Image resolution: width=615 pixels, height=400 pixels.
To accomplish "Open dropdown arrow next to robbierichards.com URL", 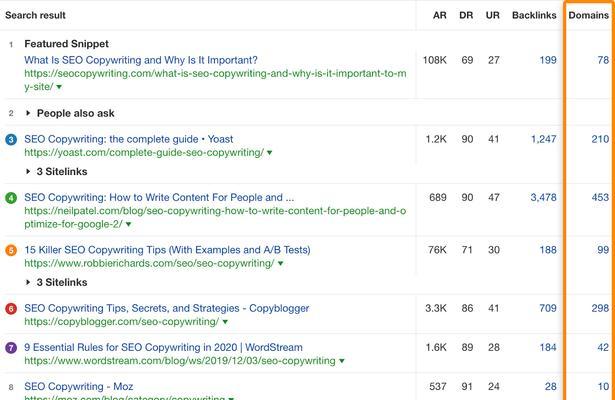I will click(281, 264).
